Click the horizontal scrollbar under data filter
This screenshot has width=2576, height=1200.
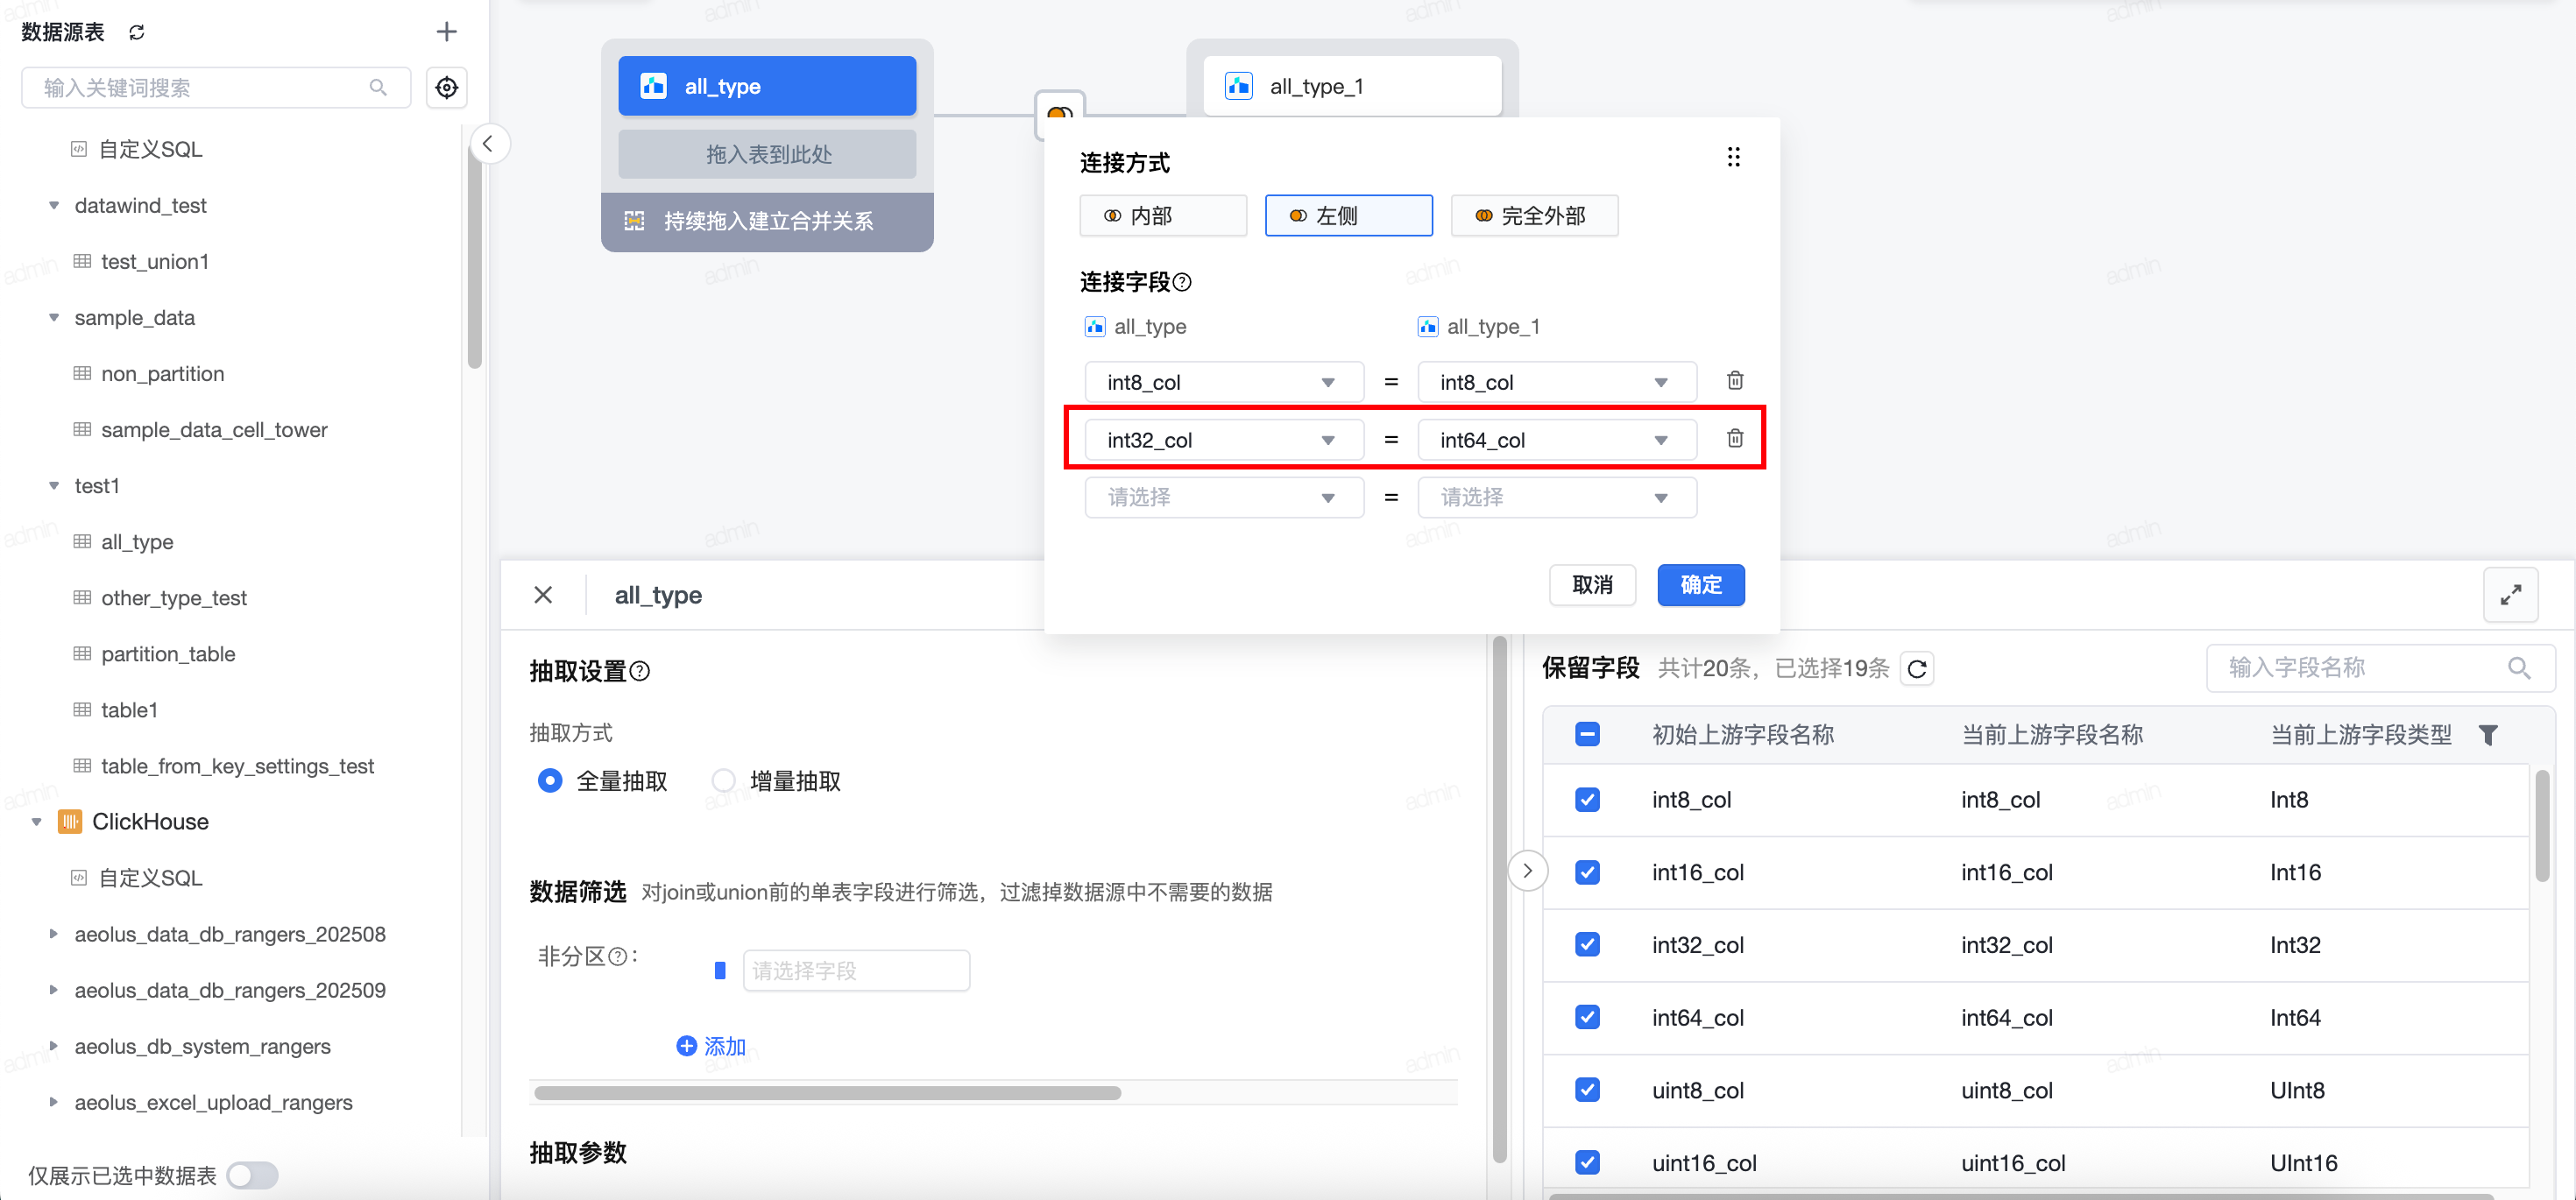(x=827, y=1093)
